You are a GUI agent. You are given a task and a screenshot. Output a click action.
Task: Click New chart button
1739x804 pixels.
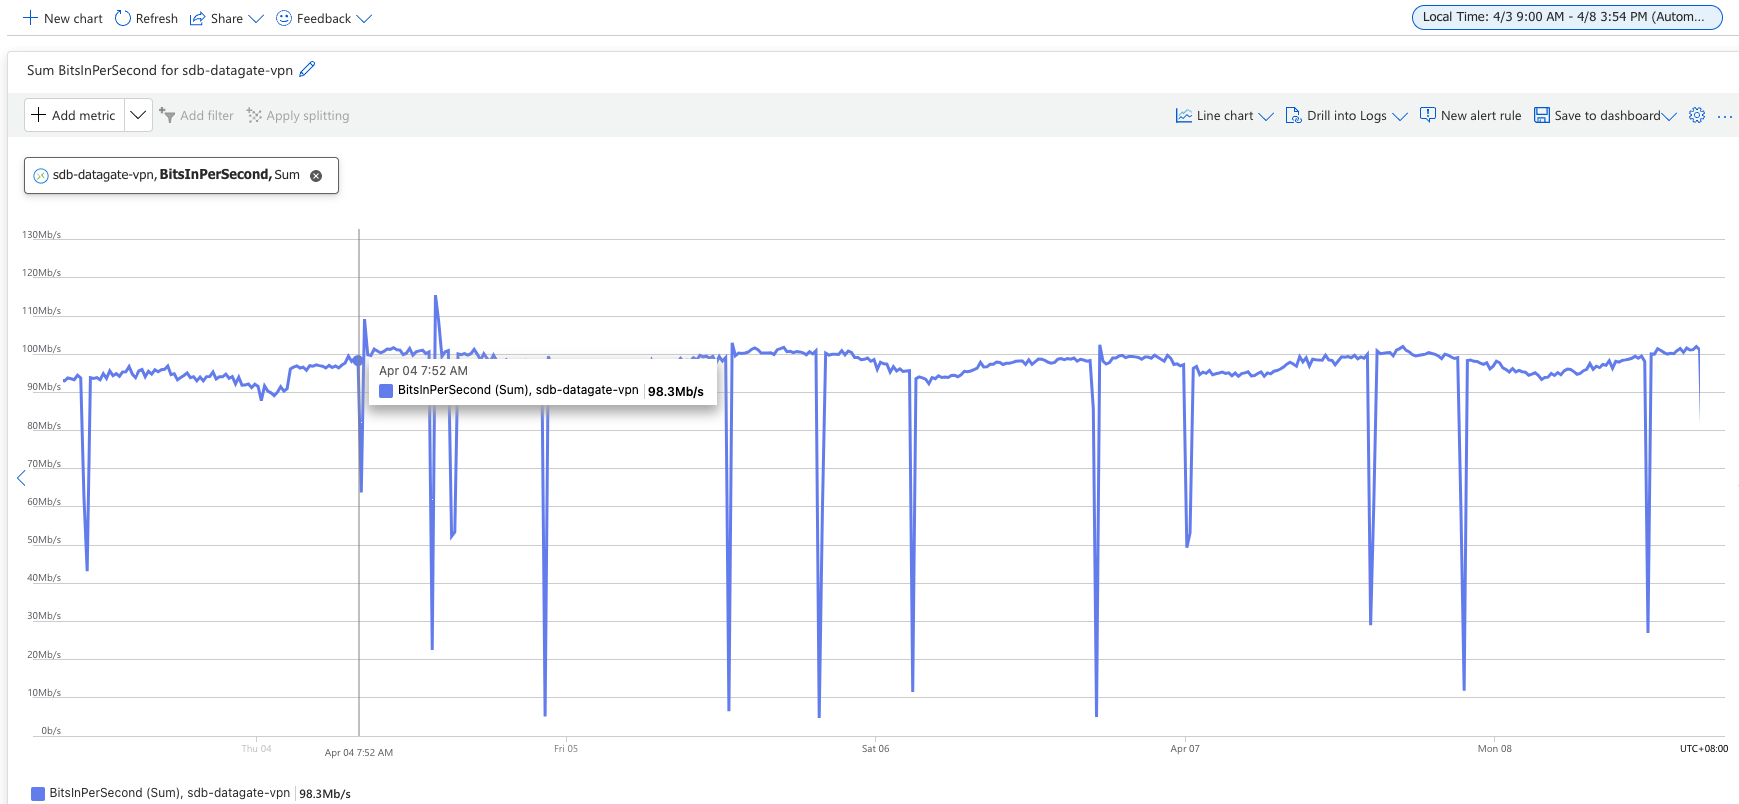(x=62, y=18)
